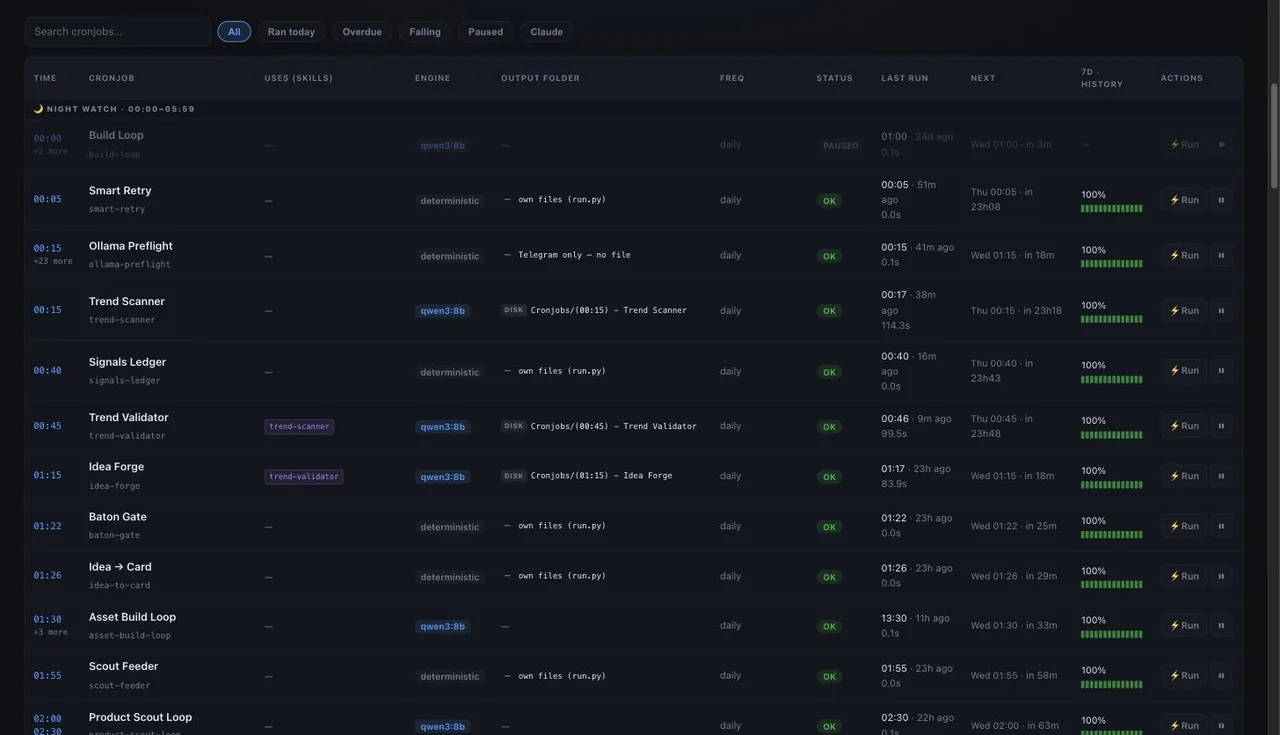This screenshot has height=735, width=1280.
Task: View Smart Retry 7-day history bar
Action: [x=1112, y=209]
